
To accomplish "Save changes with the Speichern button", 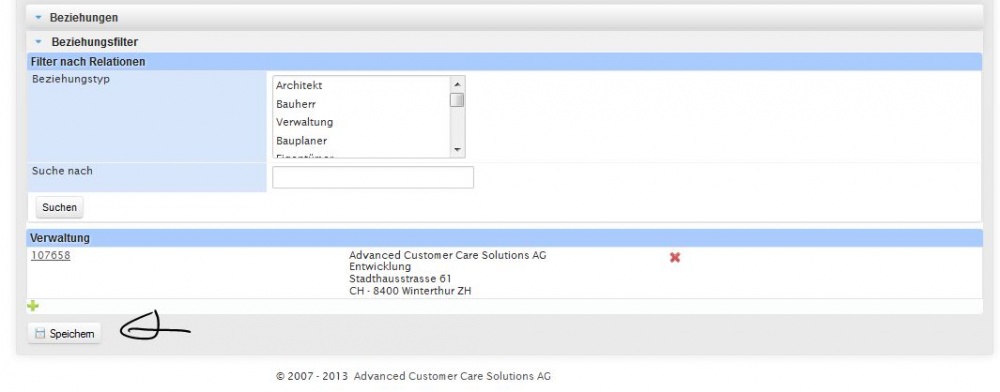I will pos(64,333).
